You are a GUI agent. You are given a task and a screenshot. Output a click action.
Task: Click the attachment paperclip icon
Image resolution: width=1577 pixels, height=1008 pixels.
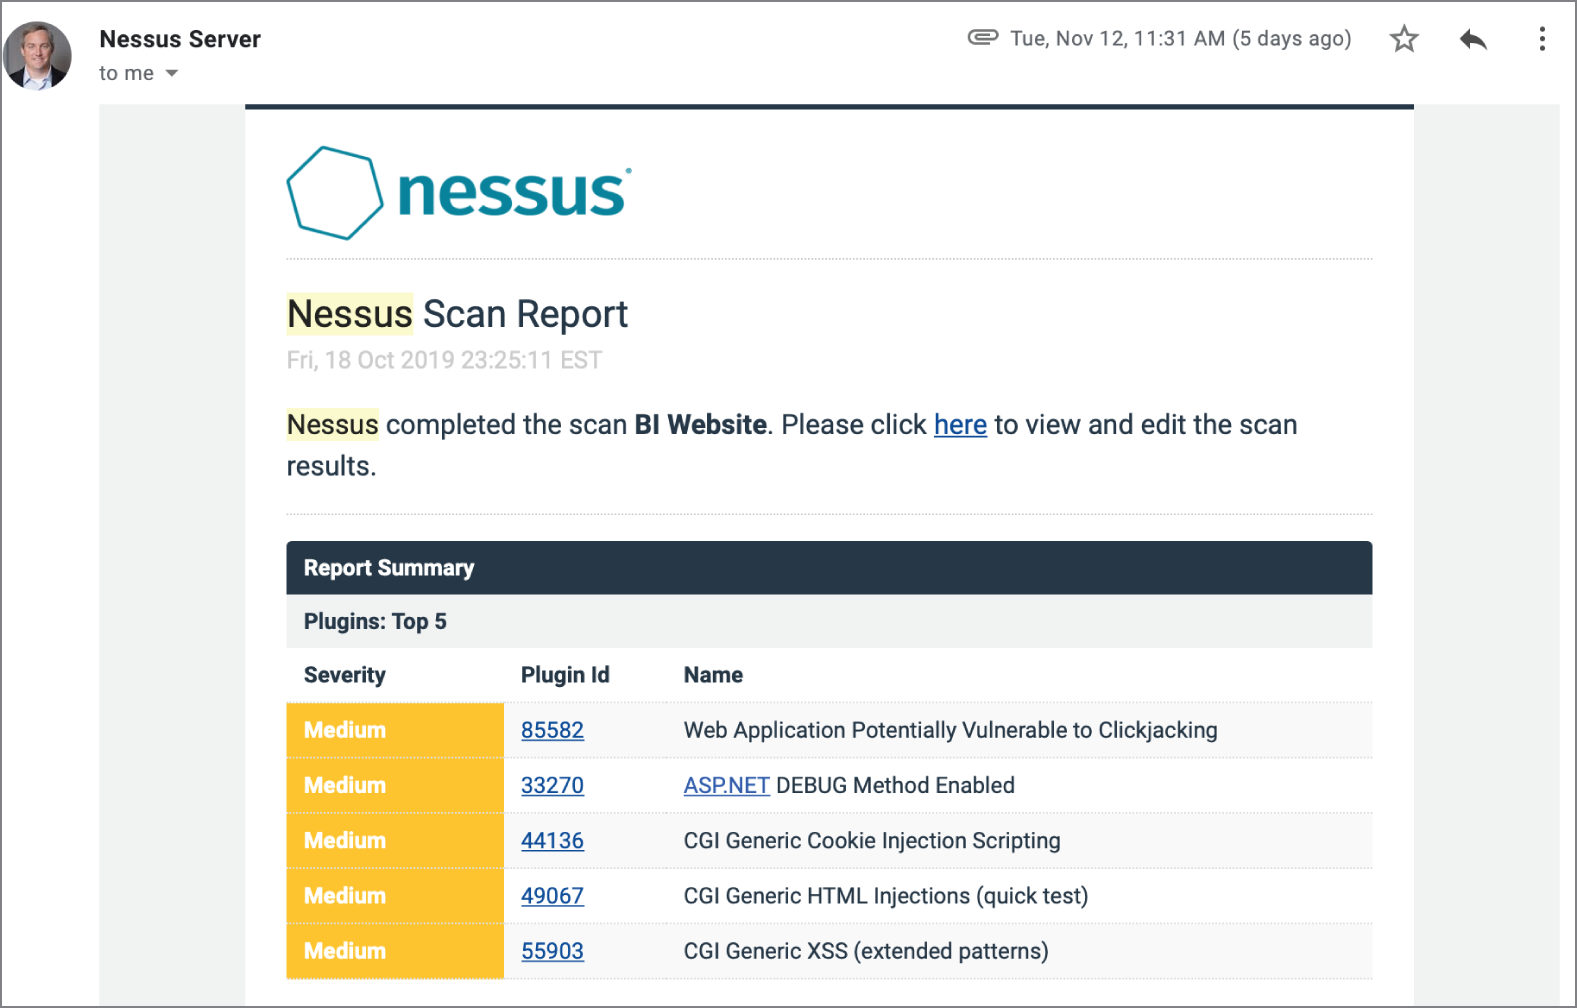pos(983,38)
